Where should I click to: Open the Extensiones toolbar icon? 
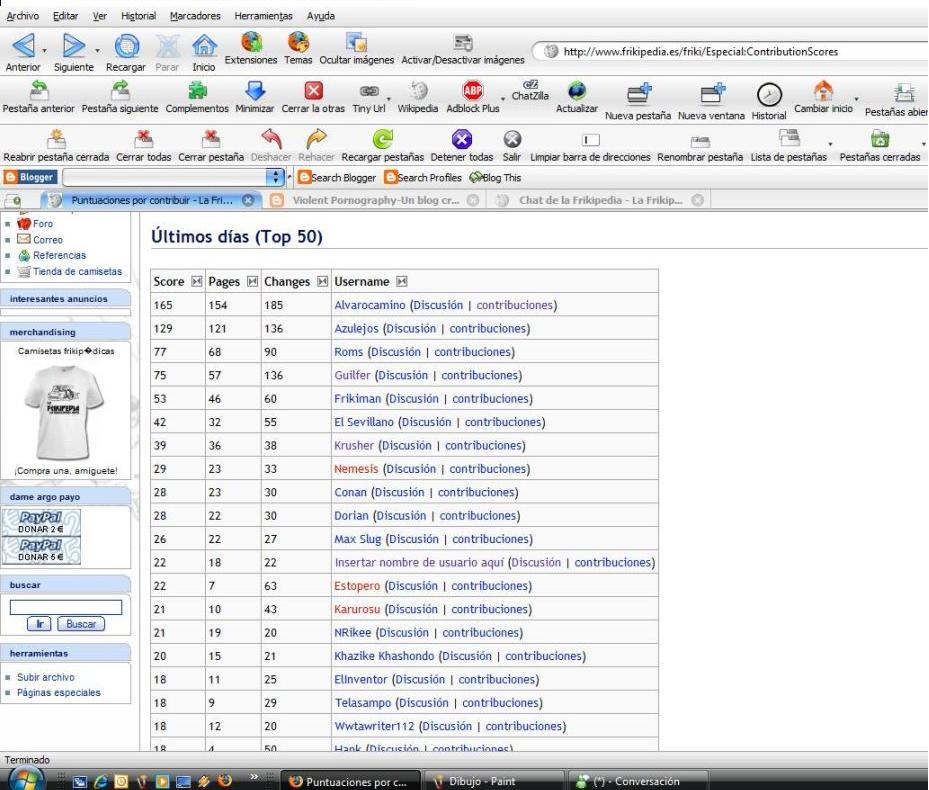[252, 42]
